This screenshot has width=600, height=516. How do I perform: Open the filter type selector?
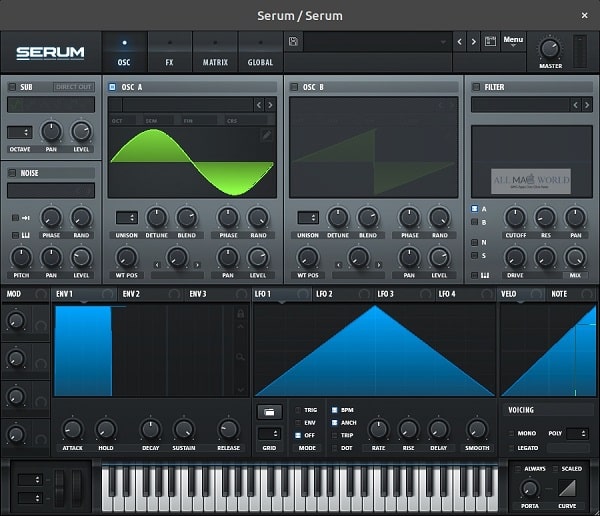[520, 105]
